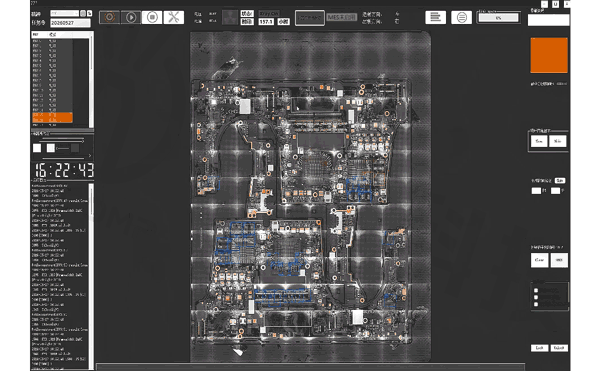Select the orange highlighted row in results list

click(52, 117)
